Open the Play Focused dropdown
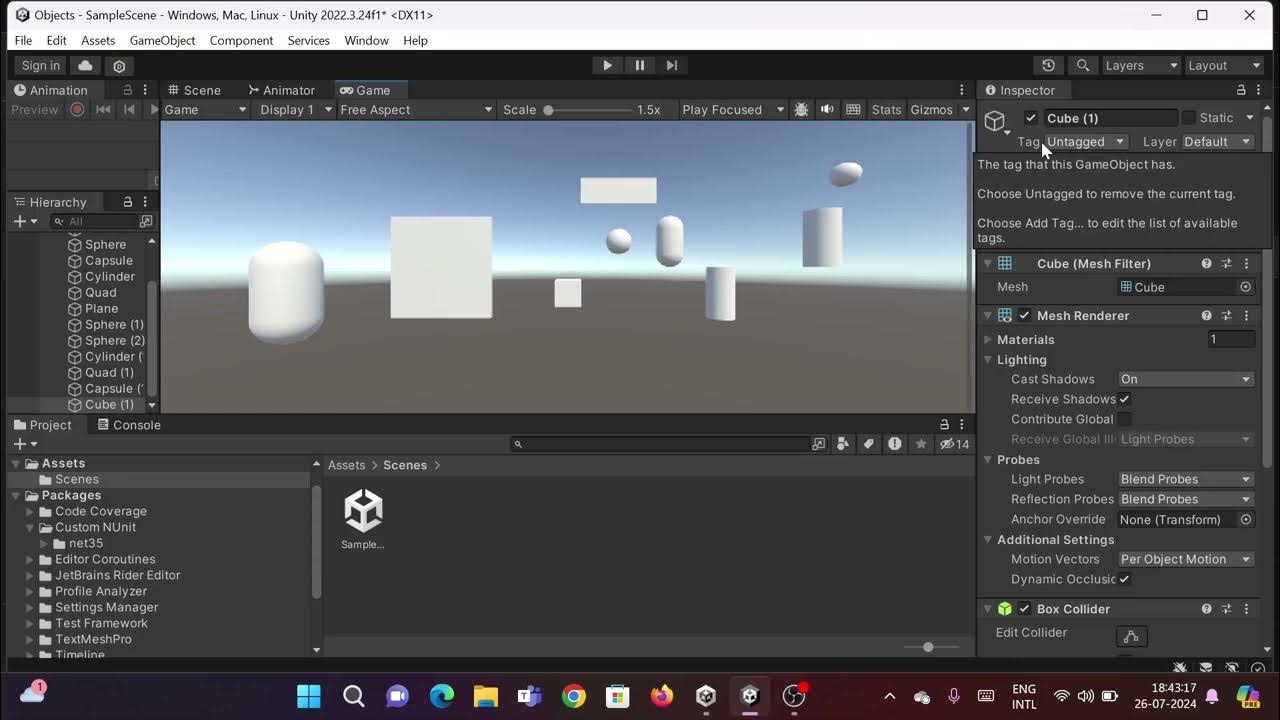 click(x=732, y=110)
